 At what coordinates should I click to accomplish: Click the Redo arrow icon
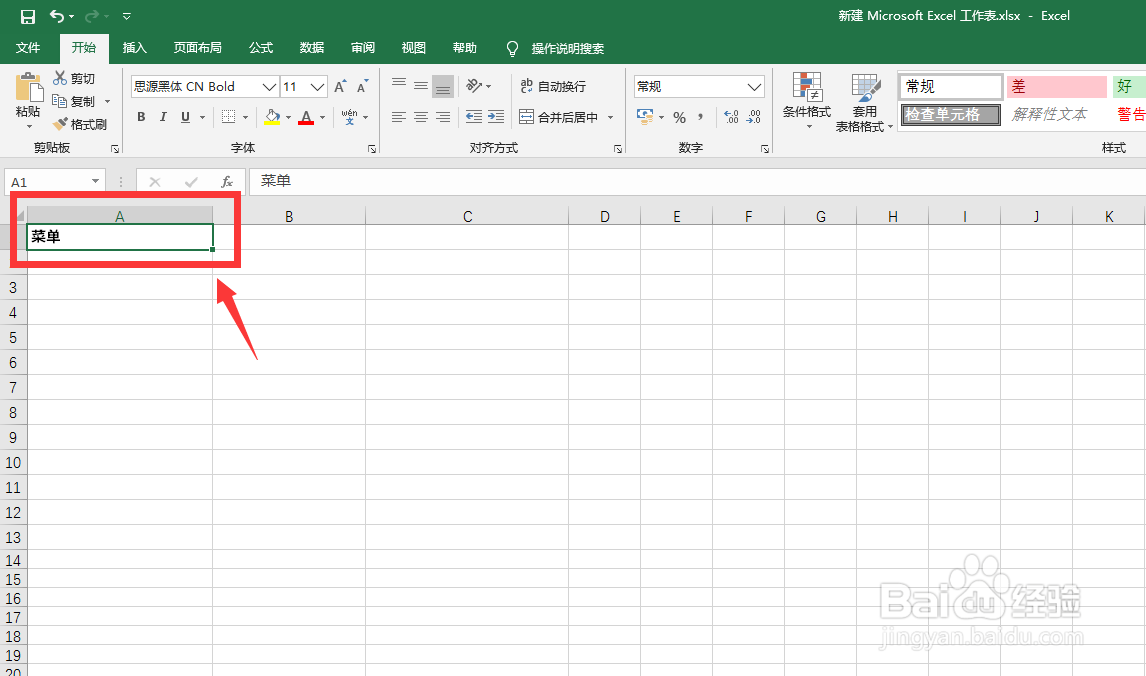[92, 15]
